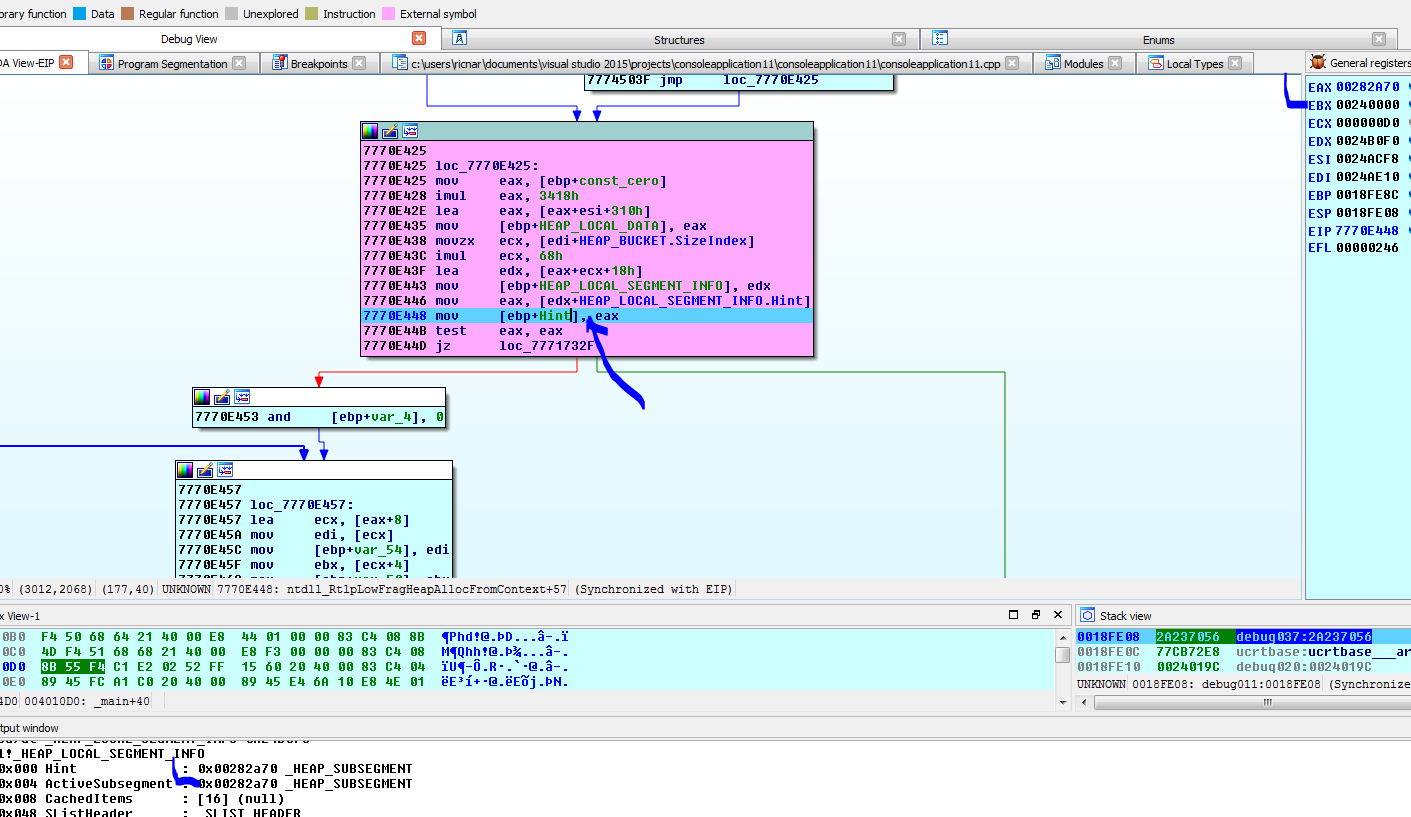Click the edit pencil icon on the loc_7770E457 node
Screen dimensions: 1411x817
[x=205, y=470]
